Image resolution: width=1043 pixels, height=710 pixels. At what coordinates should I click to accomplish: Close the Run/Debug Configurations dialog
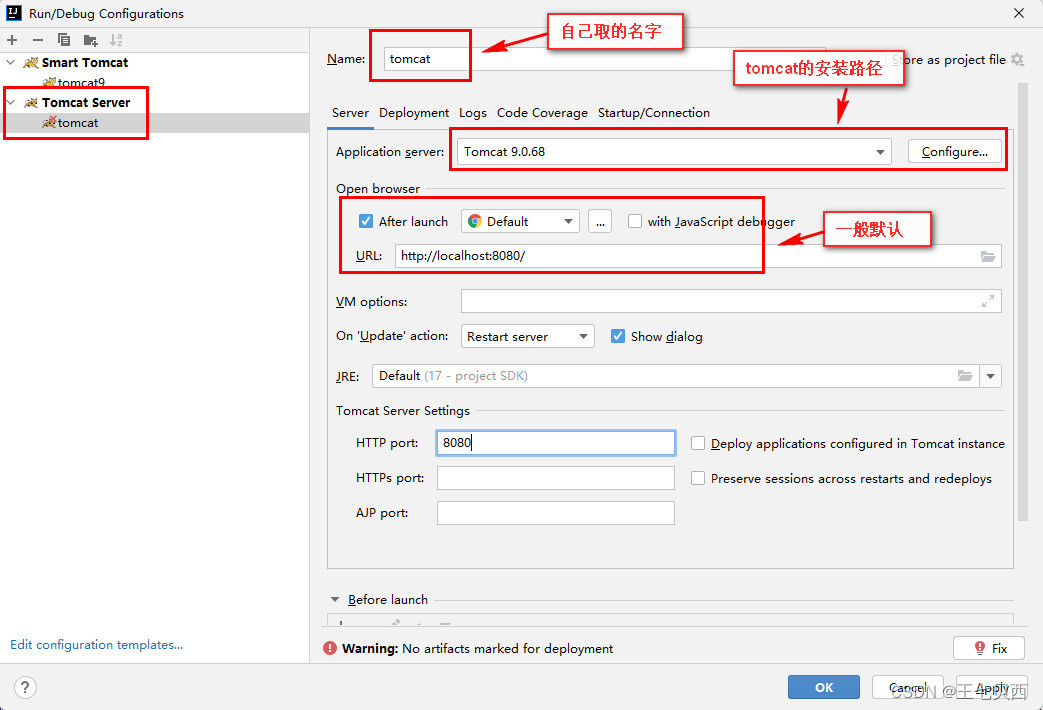(1019, 13)
